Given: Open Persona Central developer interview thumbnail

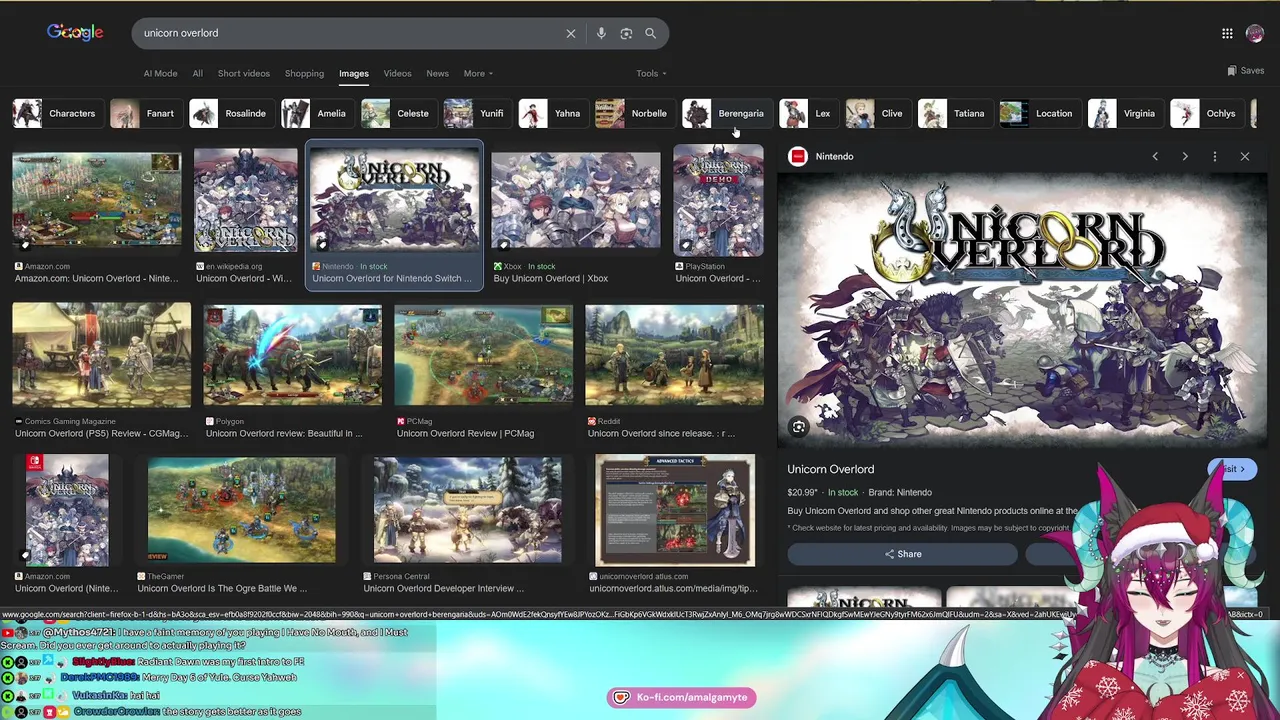Looking at the screenshot, I should coord(467,510).
